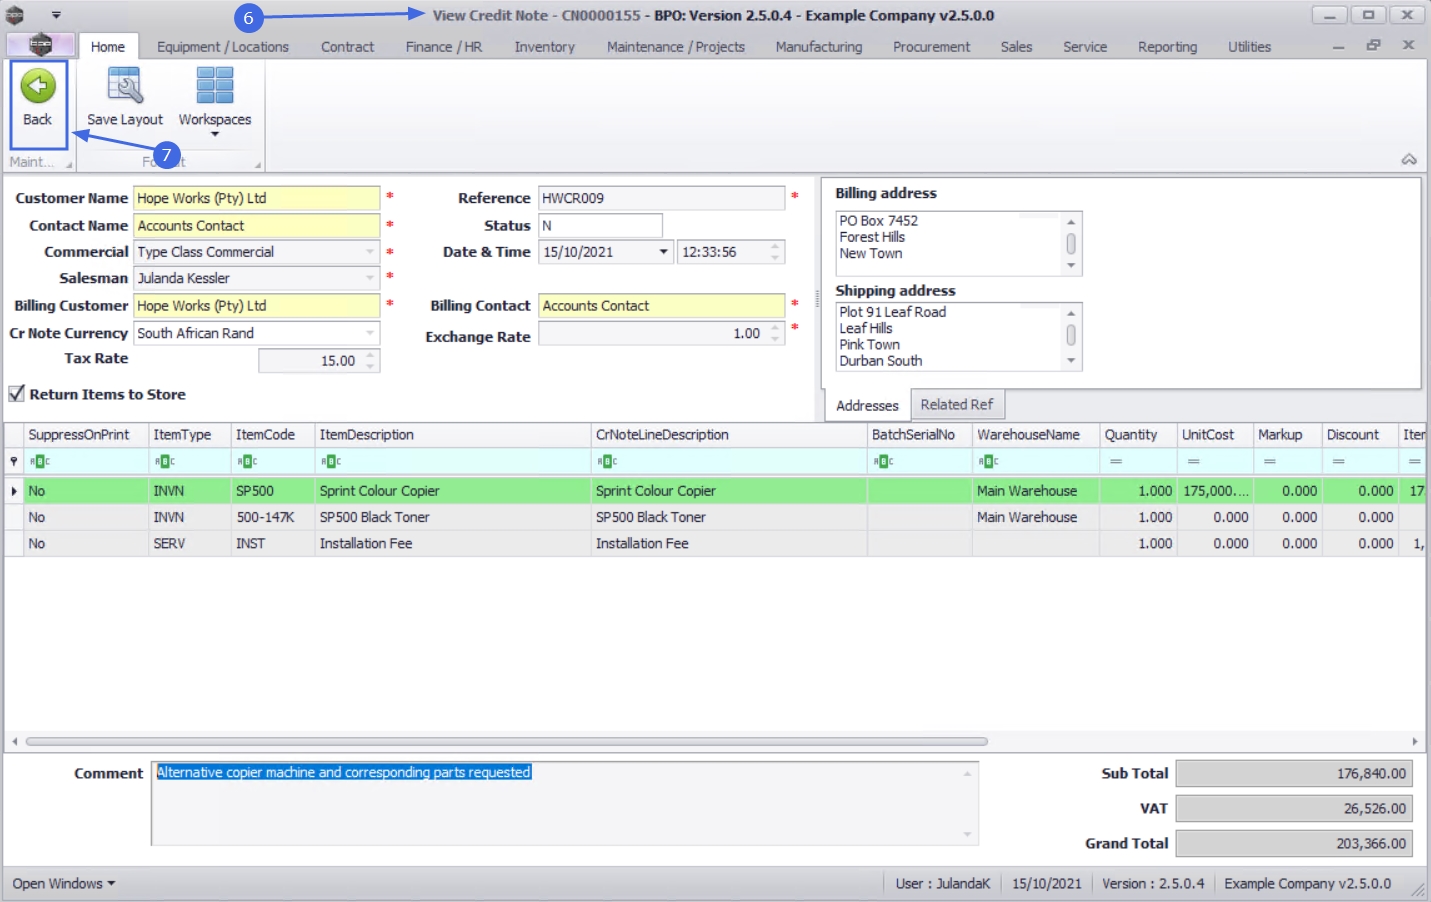This screenshot has height=902, width=1431.
Task: Click the app icon in the title bar
Action: coord(15,15)
